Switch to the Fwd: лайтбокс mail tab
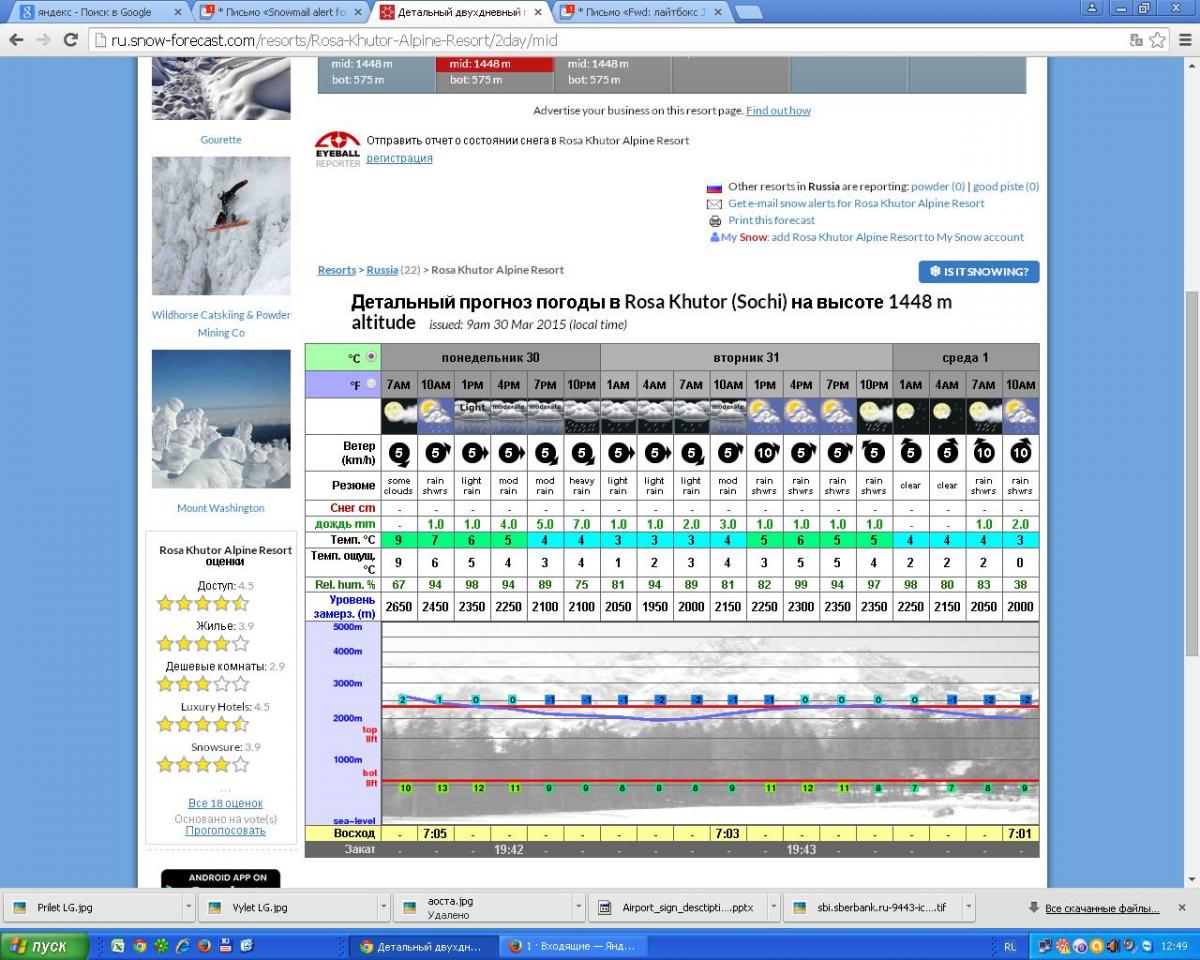The image size is (1200, 960). pyautogui.click(x=641, y=12)
